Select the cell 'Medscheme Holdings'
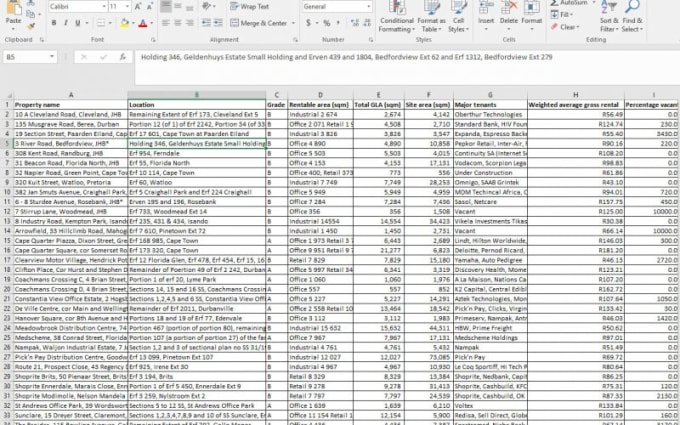This screenshot has width=680, height=425. (x=490, y=338)
